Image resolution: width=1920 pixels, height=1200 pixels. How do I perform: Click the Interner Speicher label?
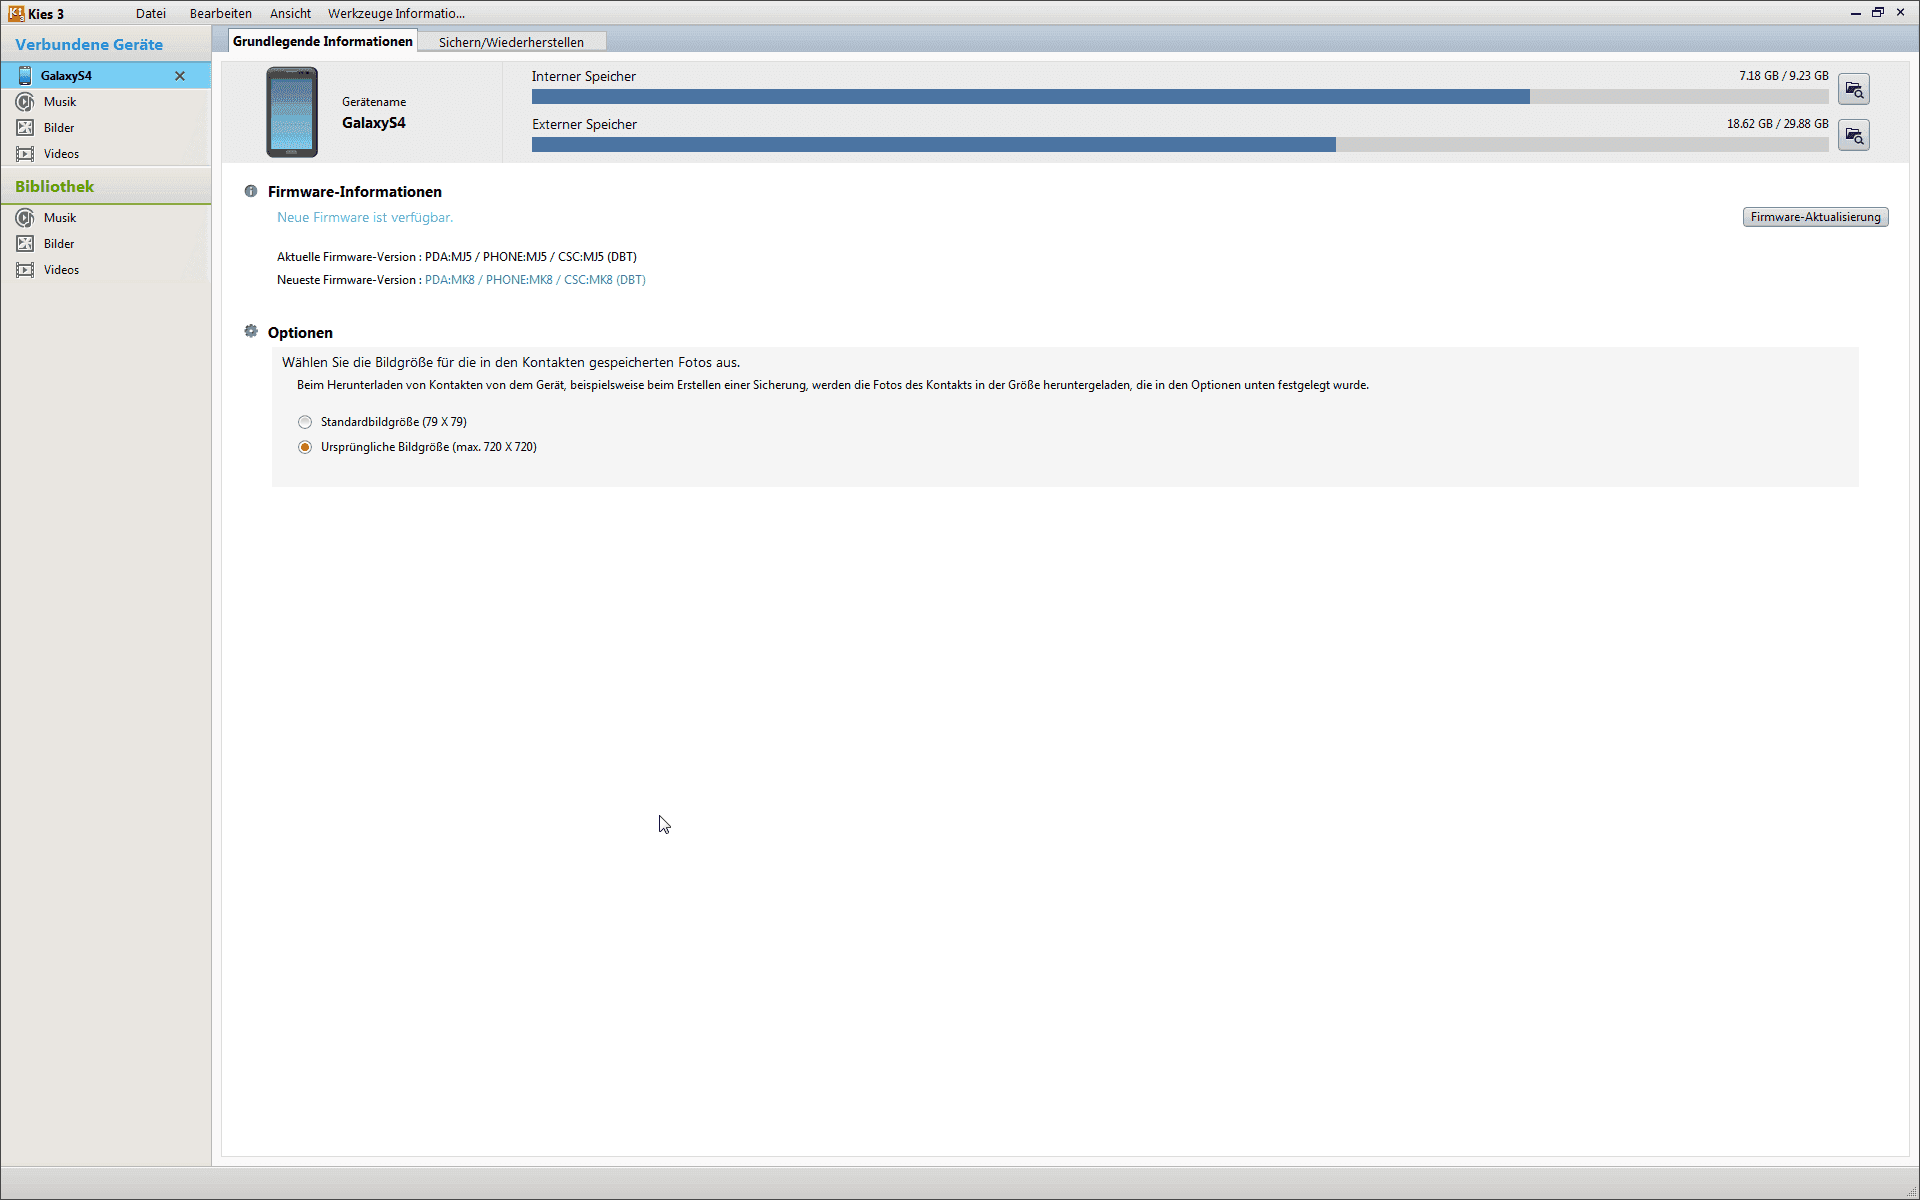click(x=584, y=77)
